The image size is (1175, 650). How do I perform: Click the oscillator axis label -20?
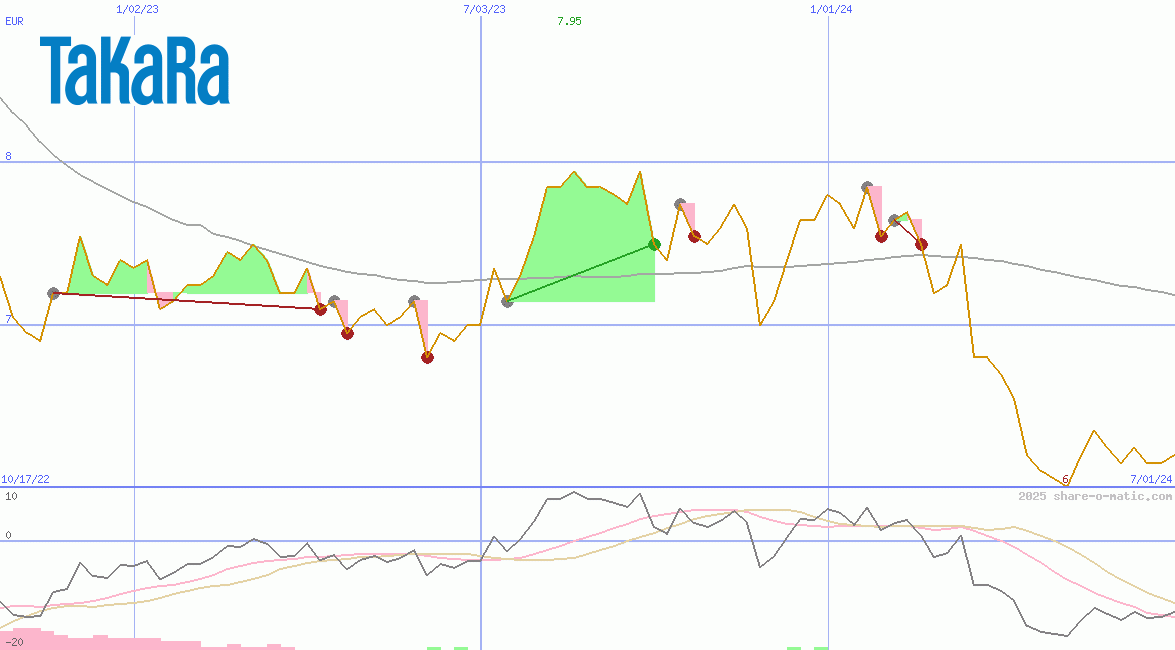(14, 641)
